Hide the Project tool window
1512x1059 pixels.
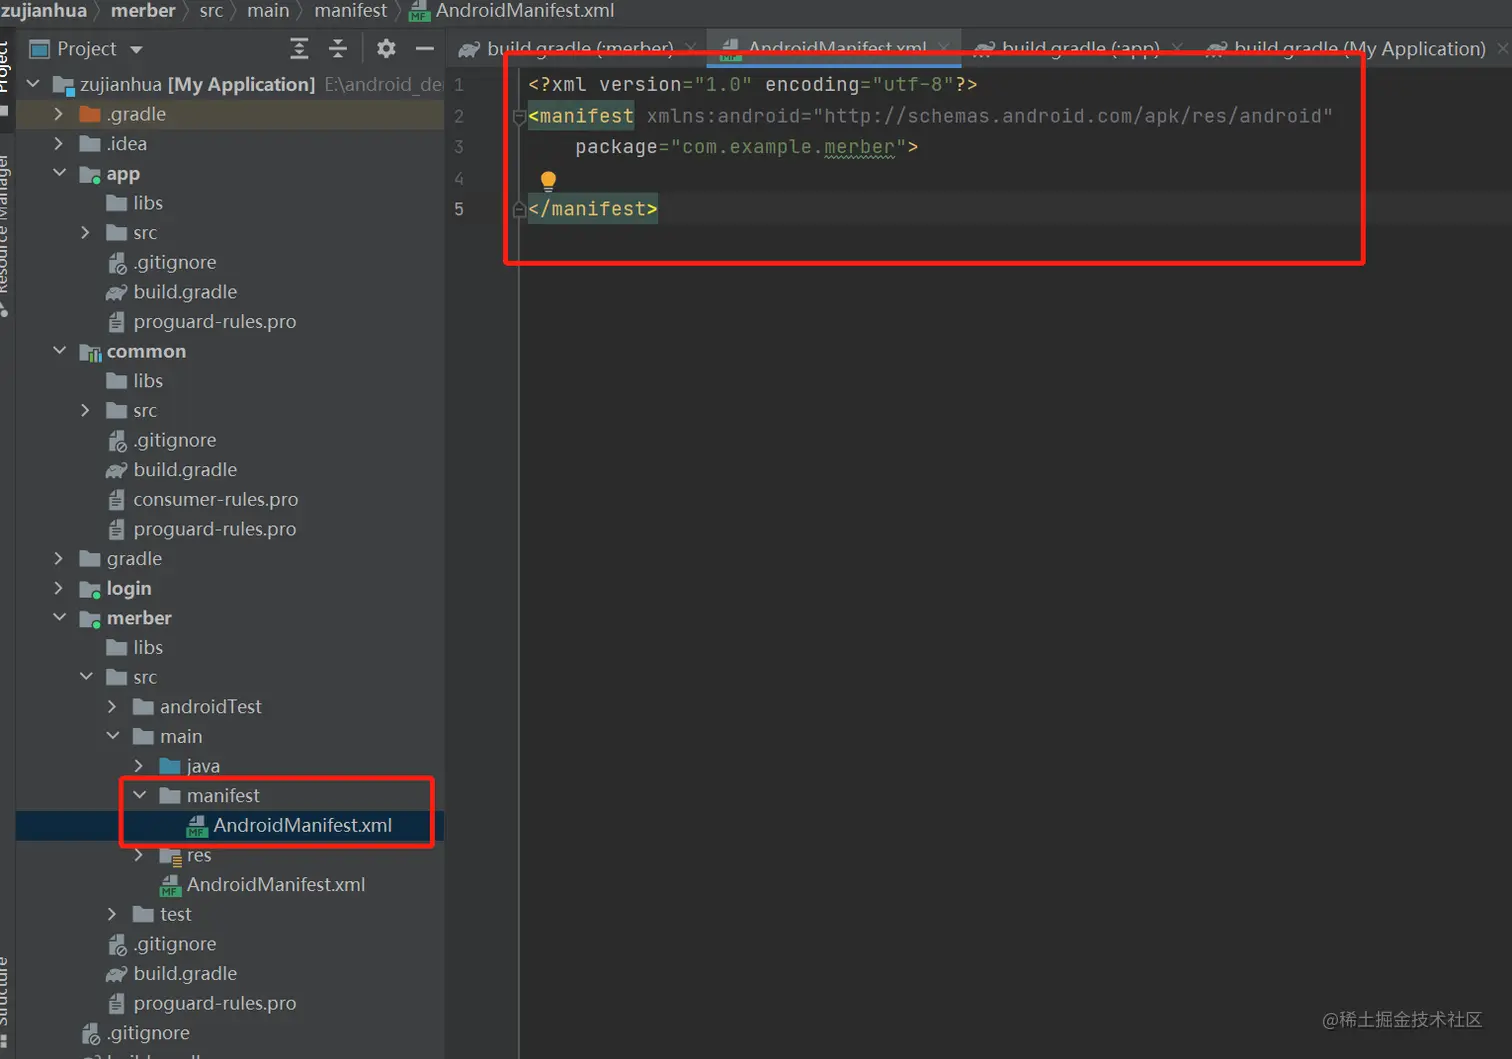(x=424, y=48)
